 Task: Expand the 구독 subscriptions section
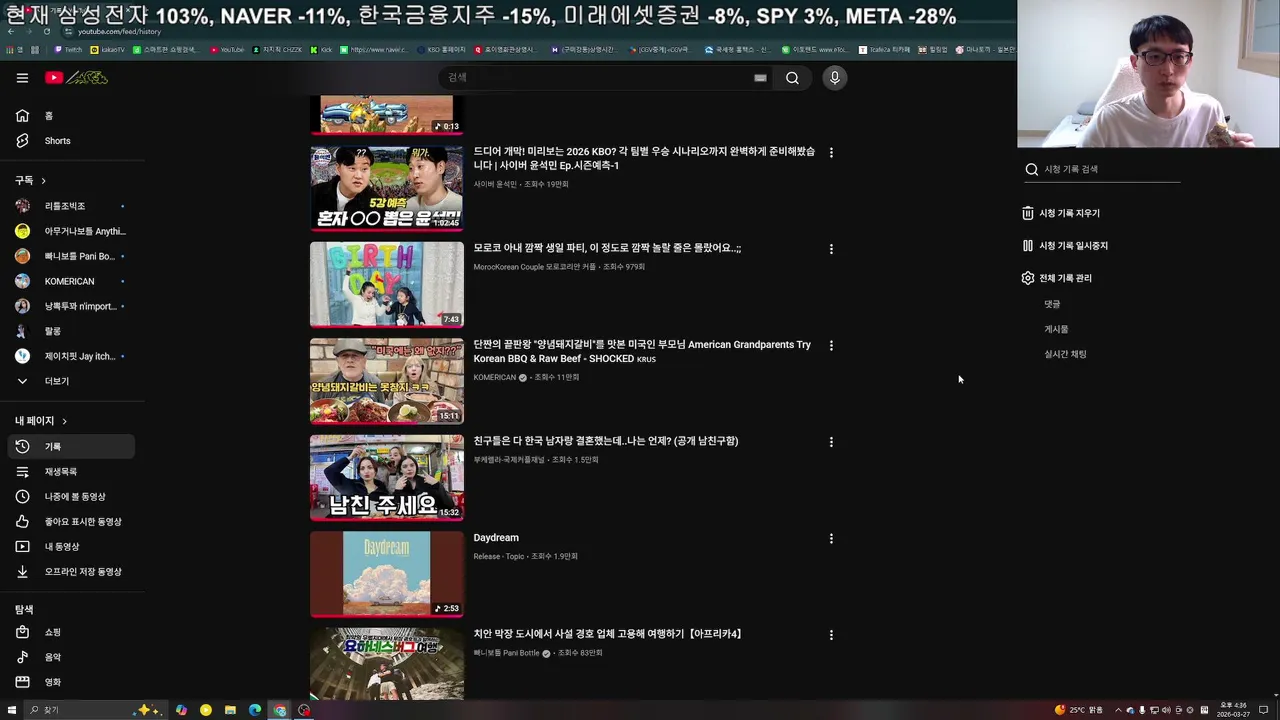pyautogui.click(x=31, y=180)
